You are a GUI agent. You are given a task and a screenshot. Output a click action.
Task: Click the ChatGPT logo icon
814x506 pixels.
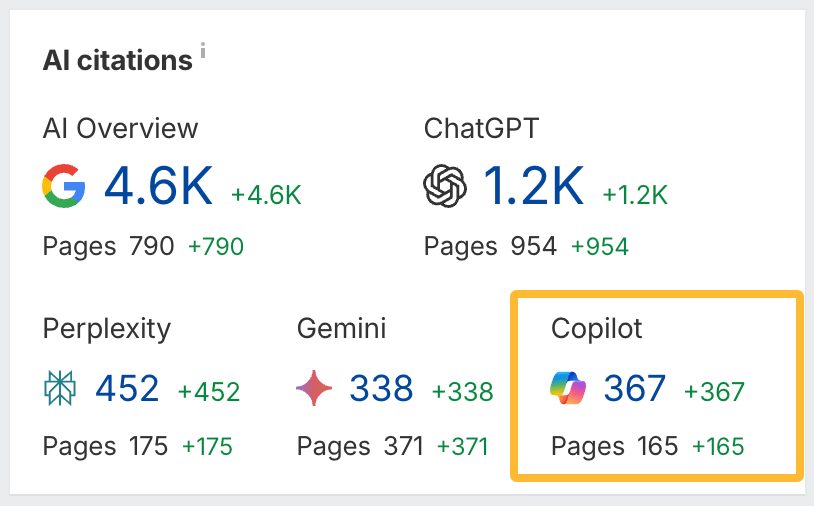click(x=446, y=187)
